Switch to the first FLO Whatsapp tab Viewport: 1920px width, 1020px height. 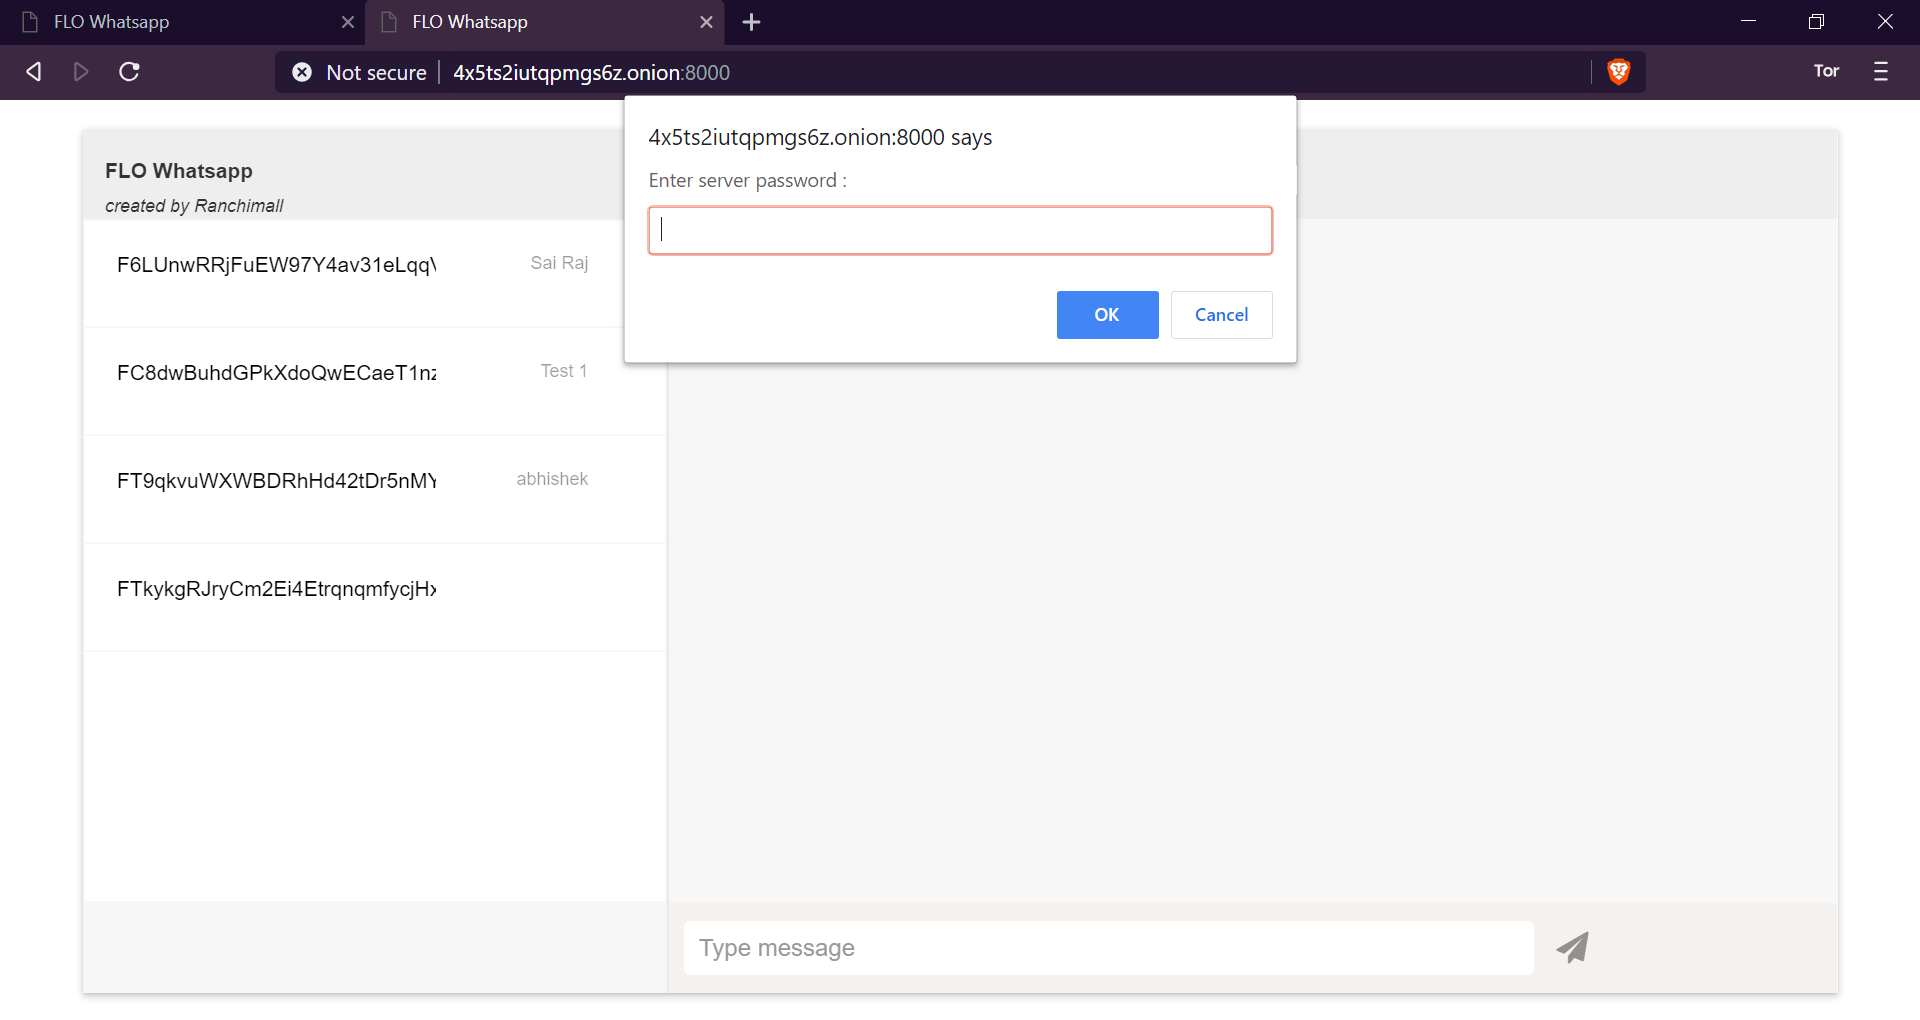[180, 22]
